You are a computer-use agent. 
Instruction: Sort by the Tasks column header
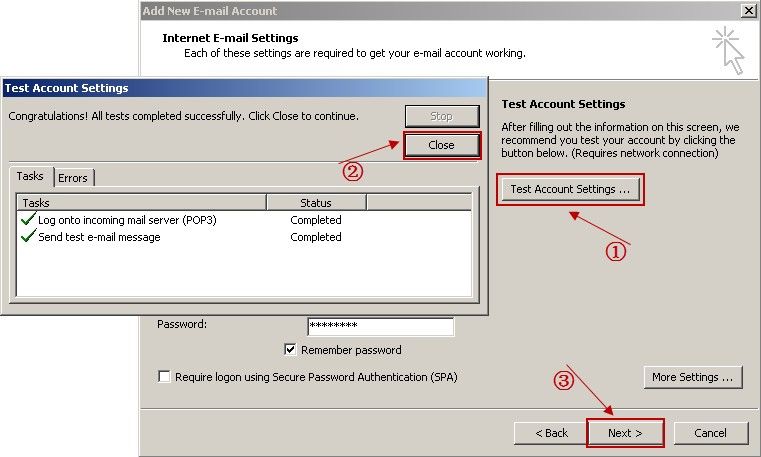point(140,203)
